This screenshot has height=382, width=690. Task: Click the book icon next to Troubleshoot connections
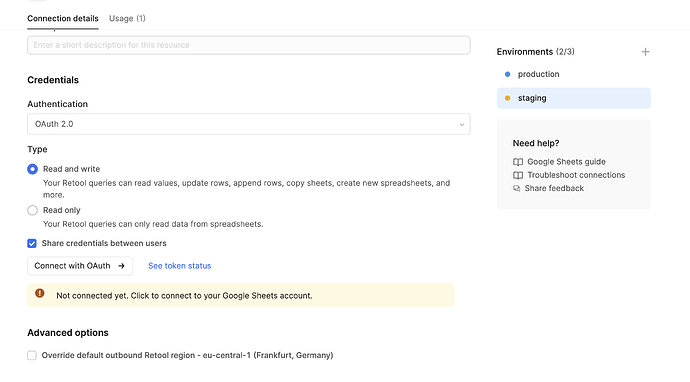point(518,175)
